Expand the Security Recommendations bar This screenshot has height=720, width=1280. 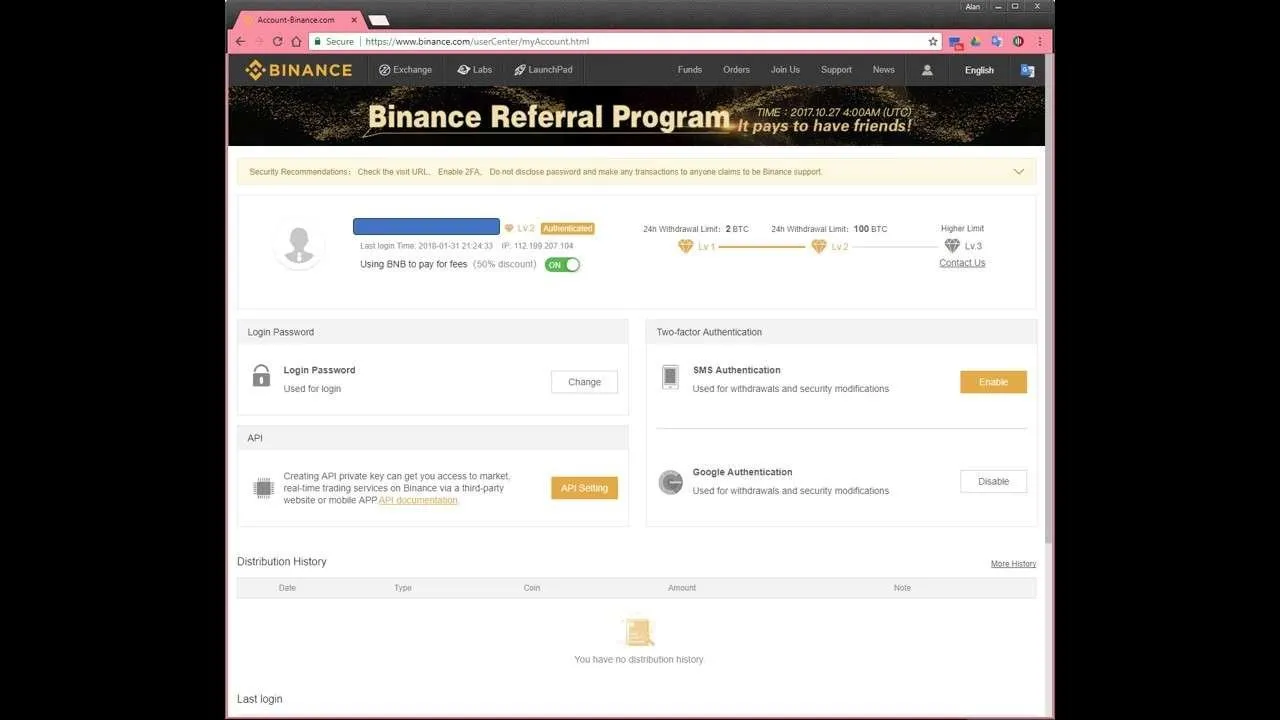point(1019,172)
